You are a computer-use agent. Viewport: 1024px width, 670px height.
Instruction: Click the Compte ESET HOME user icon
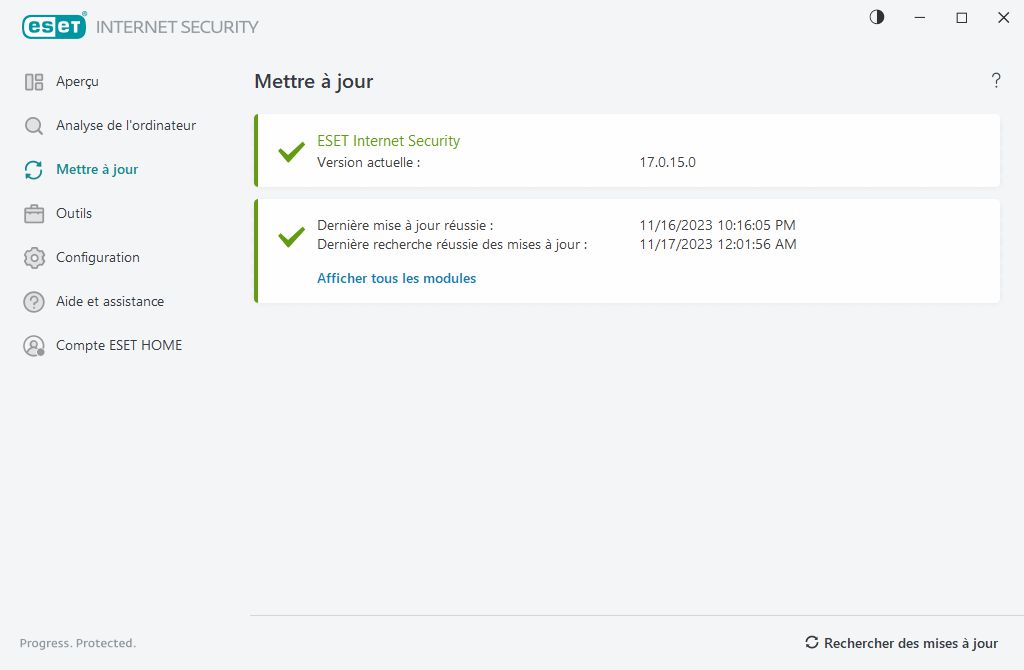(x=34, y=346)
